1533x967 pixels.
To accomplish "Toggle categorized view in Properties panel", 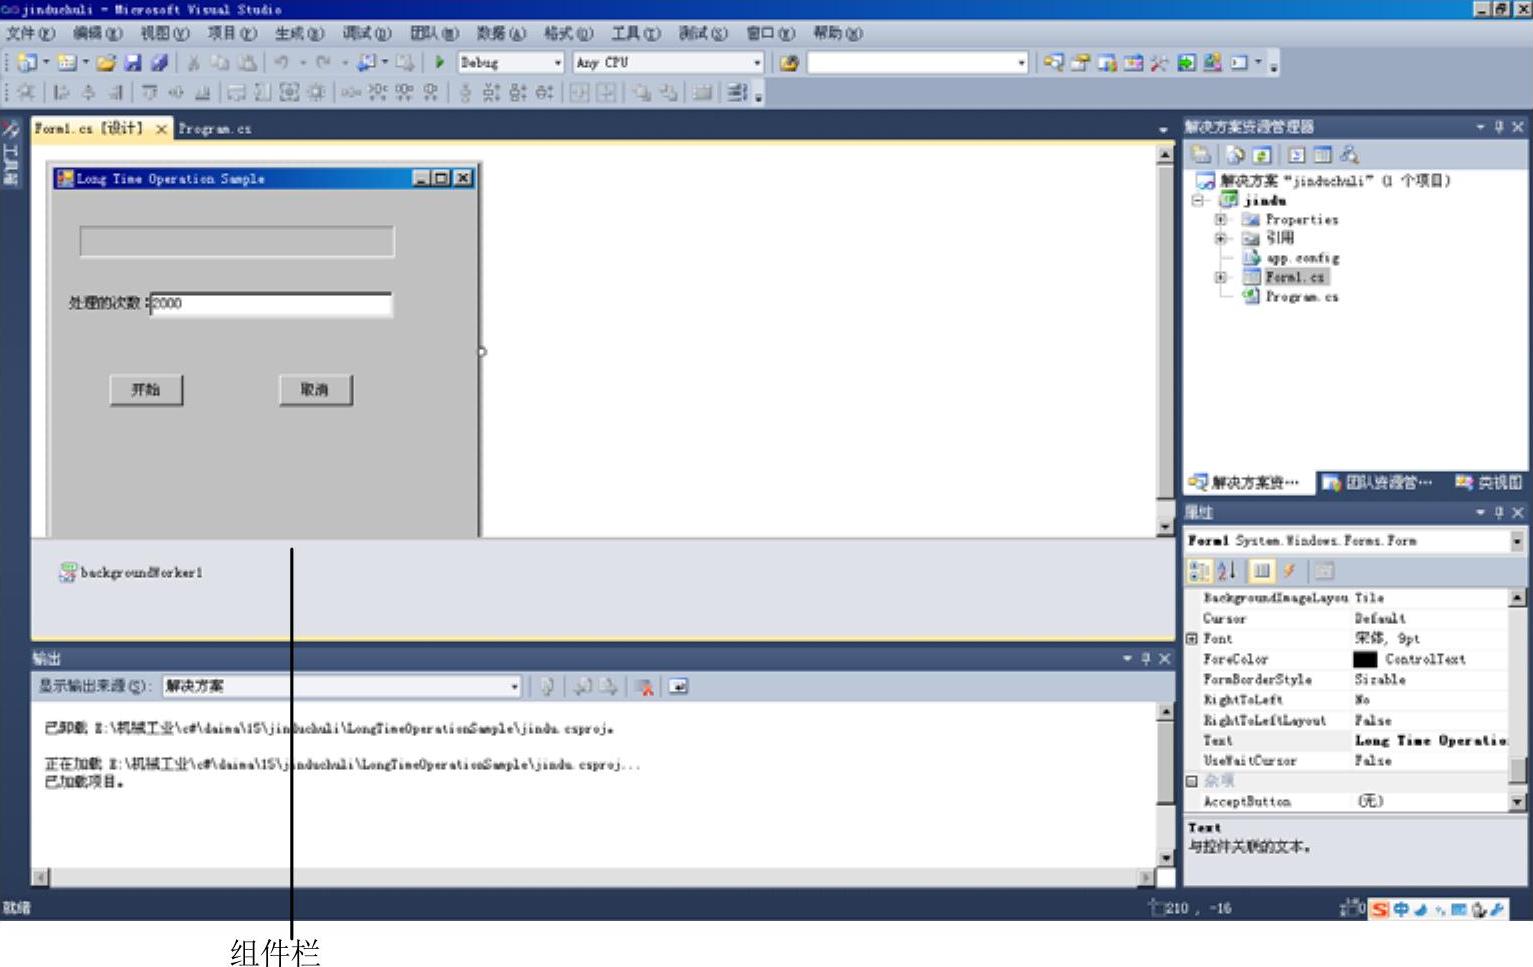I will 1198,571.
